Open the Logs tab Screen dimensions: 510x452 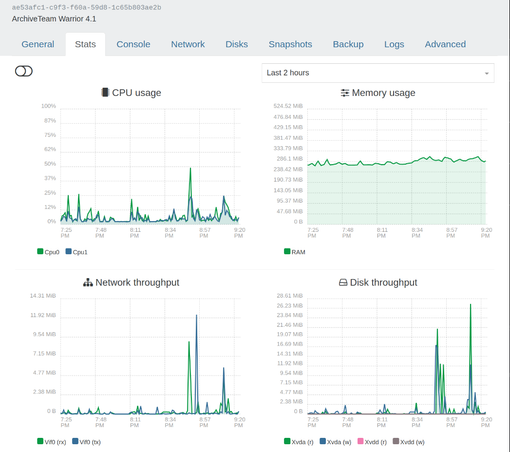[394, 44]
